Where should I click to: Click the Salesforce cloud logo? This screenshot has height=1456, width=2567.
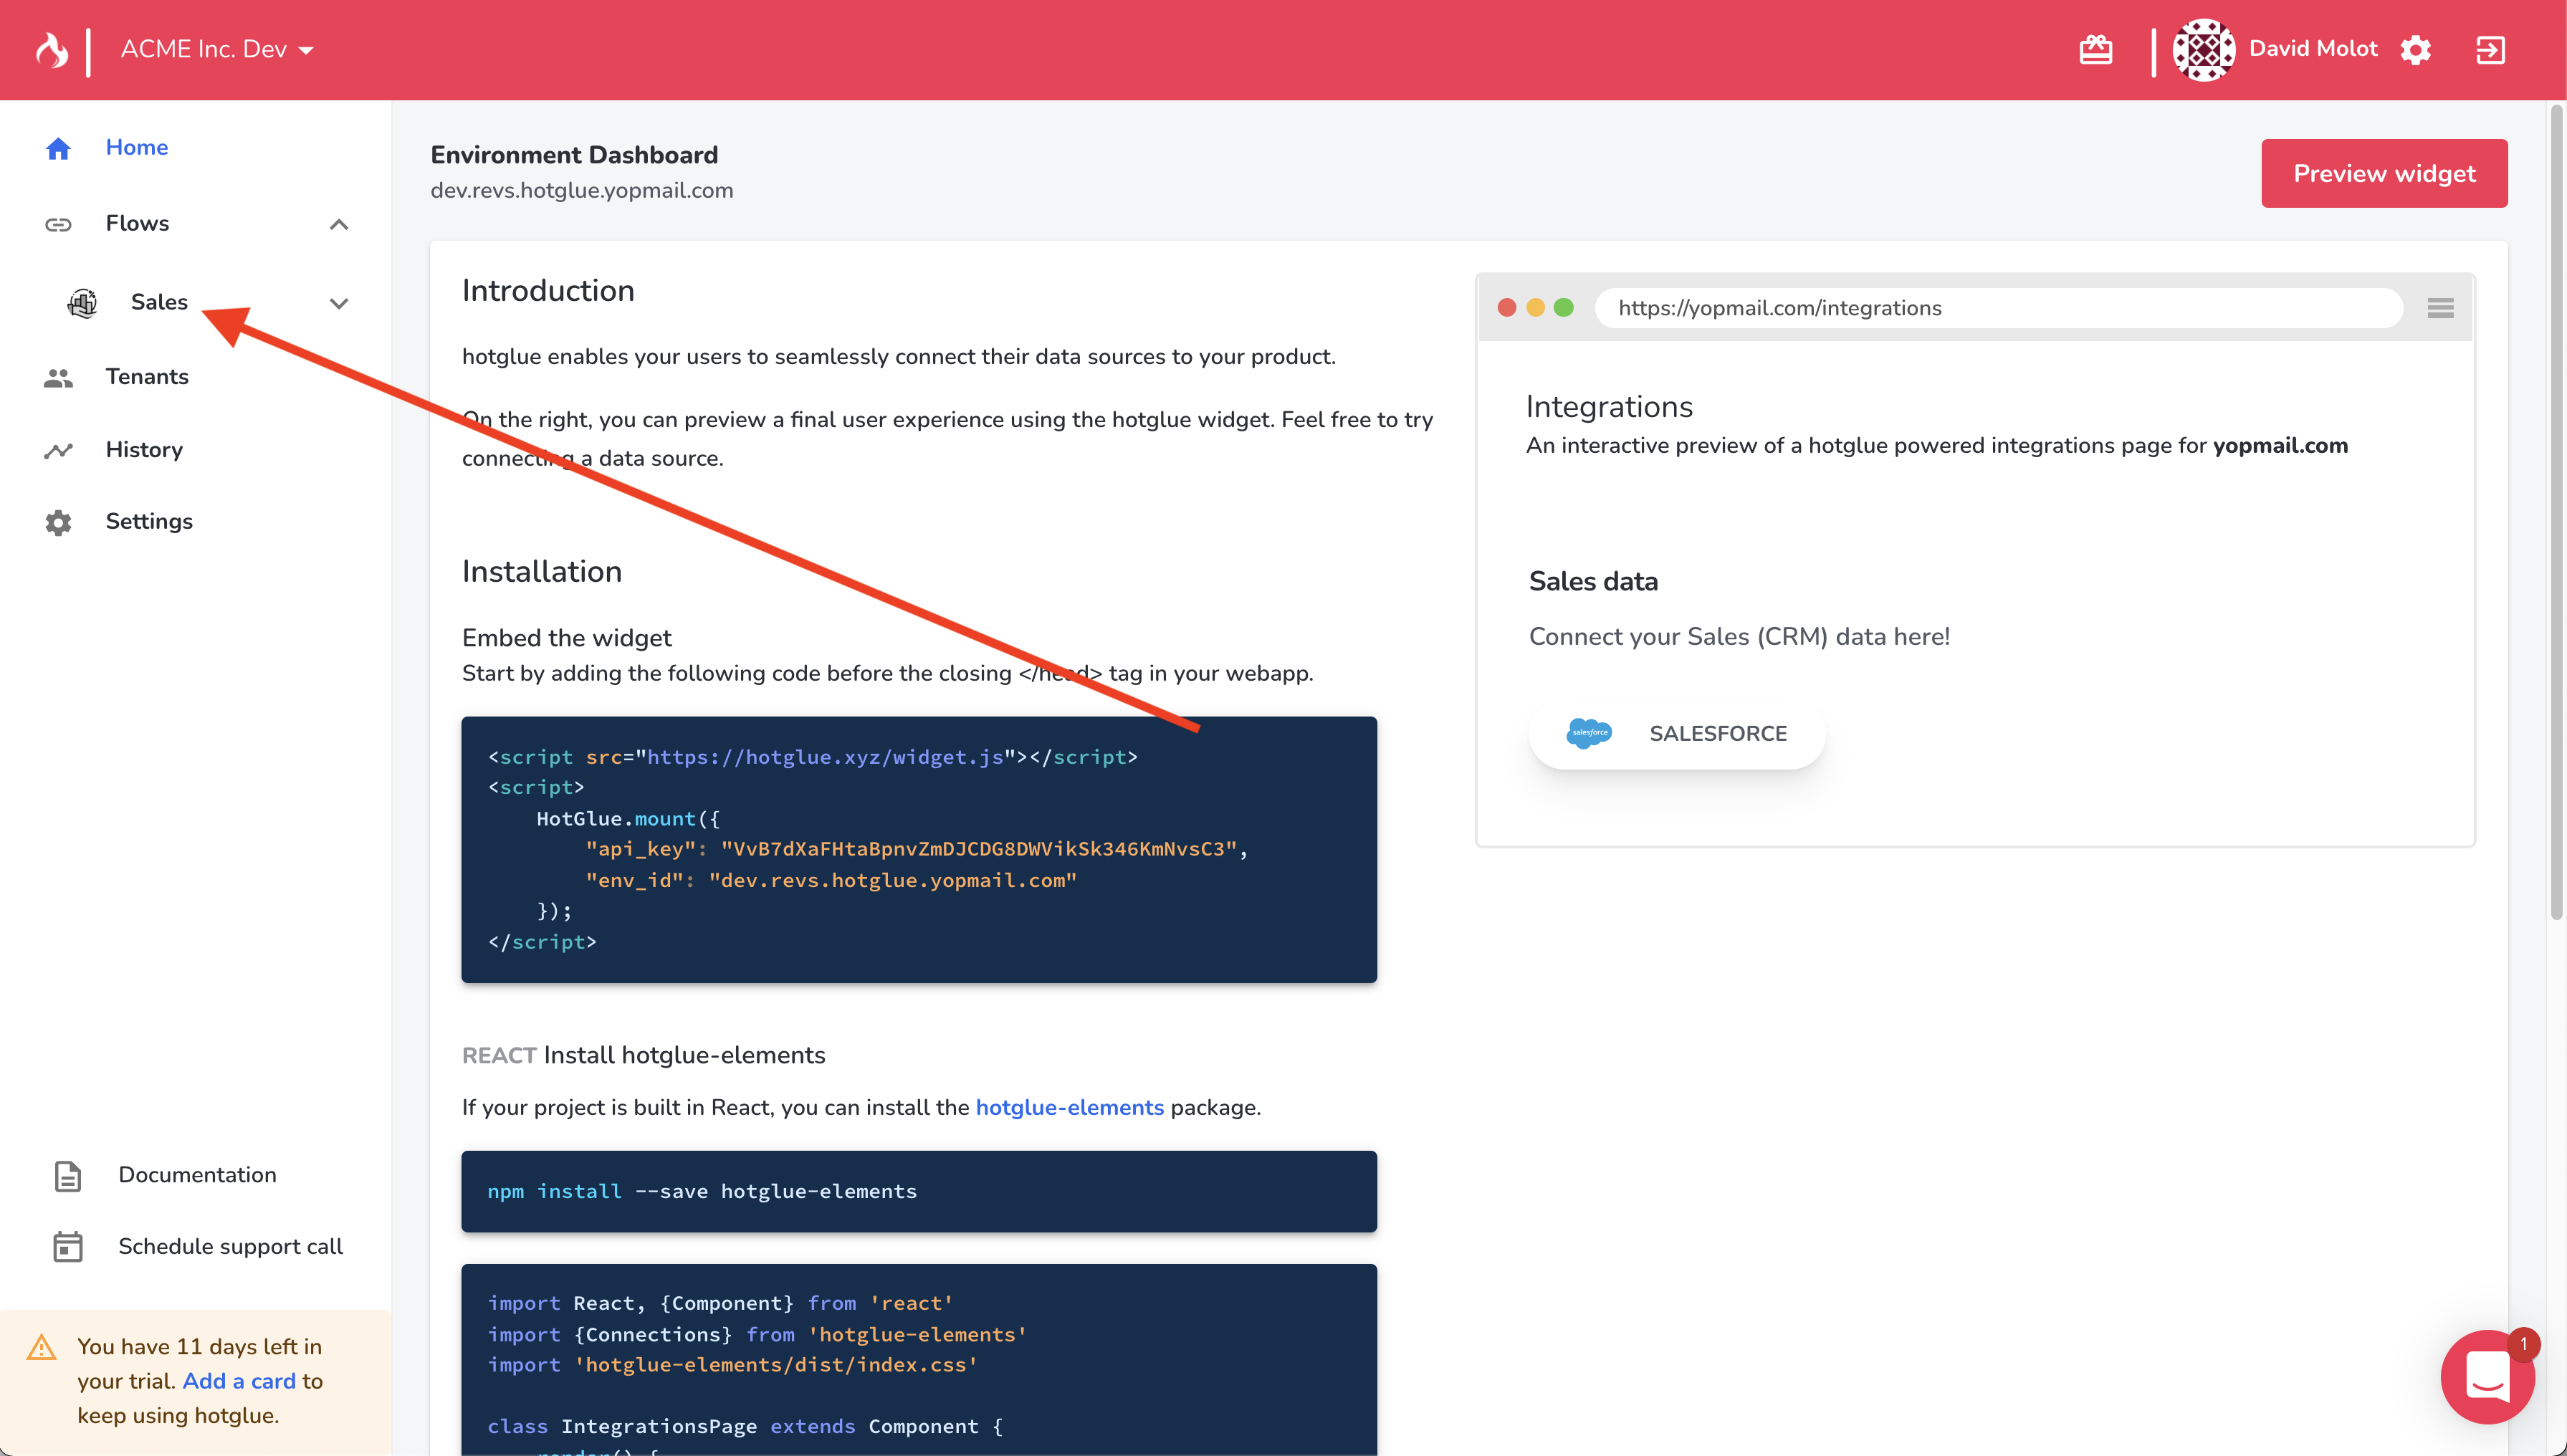[x=1588, y=733]
